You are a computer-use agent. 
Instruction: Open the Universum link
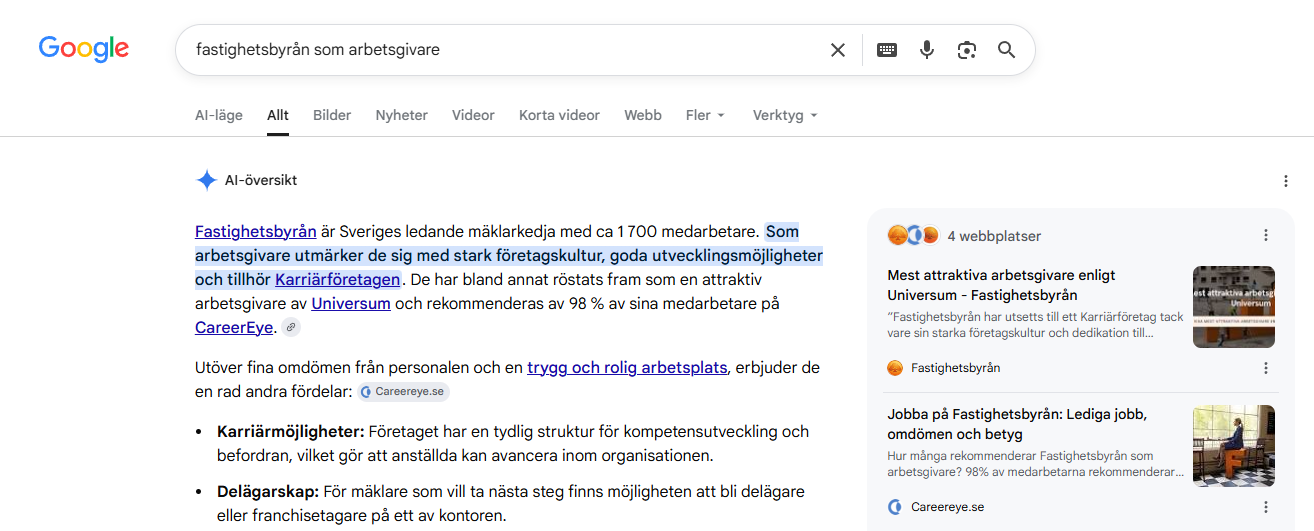[x=351, y=303]
